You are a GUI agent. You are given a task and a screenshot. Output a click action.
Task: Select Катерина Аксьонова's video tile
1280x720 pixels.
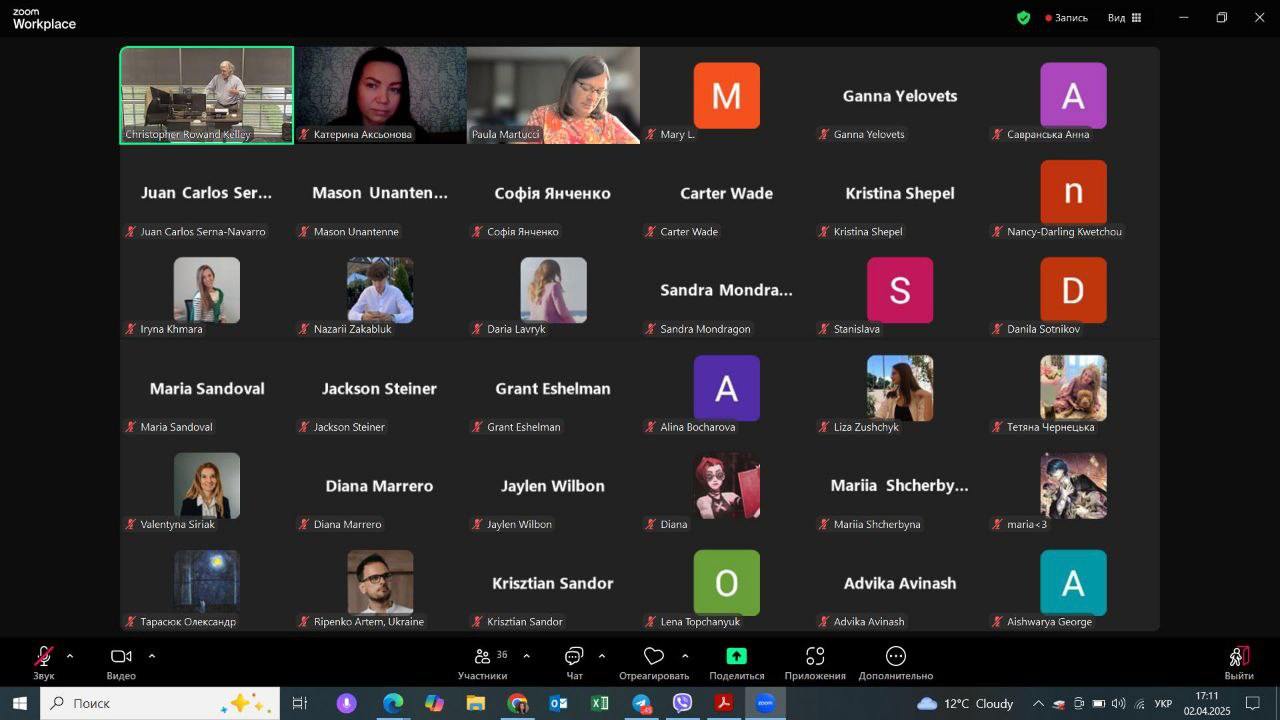click(x=380, y=95)
